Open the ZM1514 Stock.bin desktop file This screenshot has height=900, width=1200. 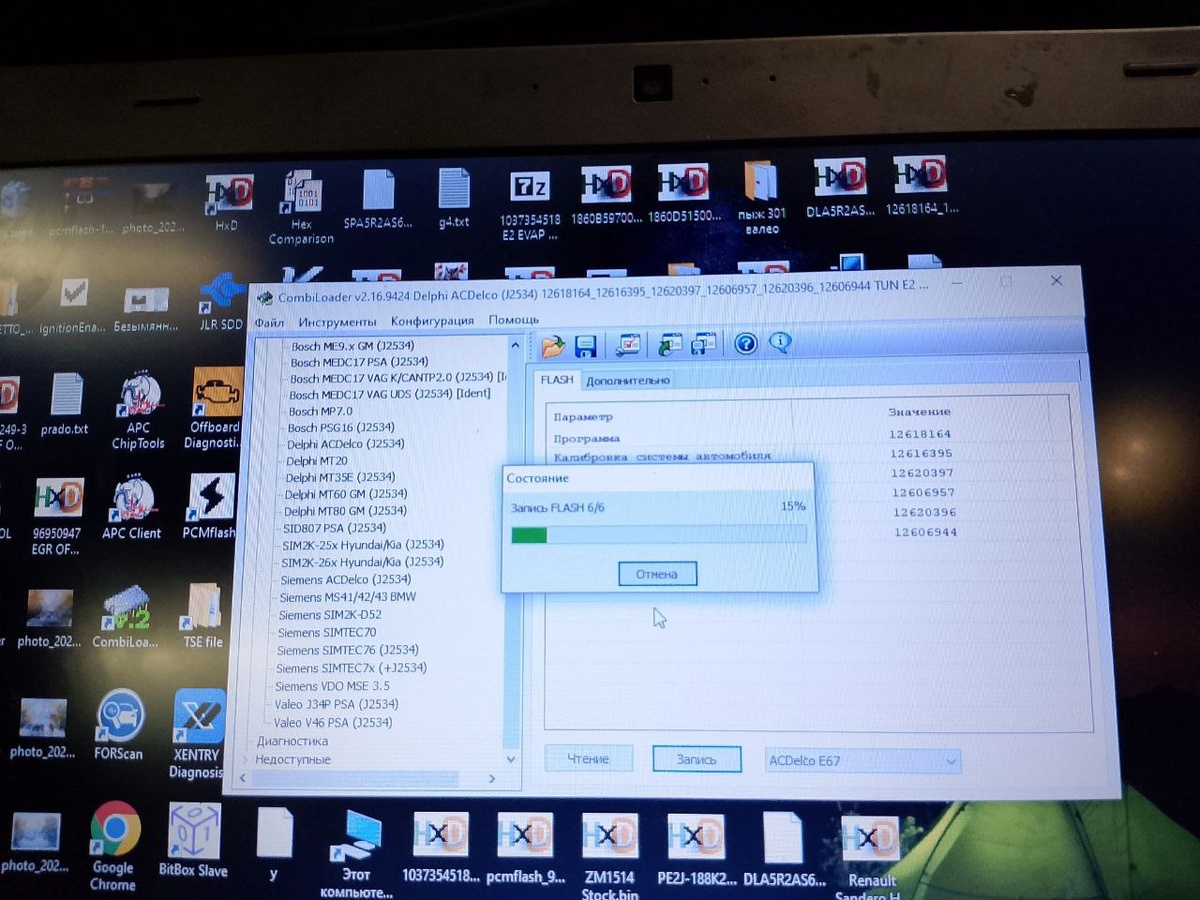[610, 854]
